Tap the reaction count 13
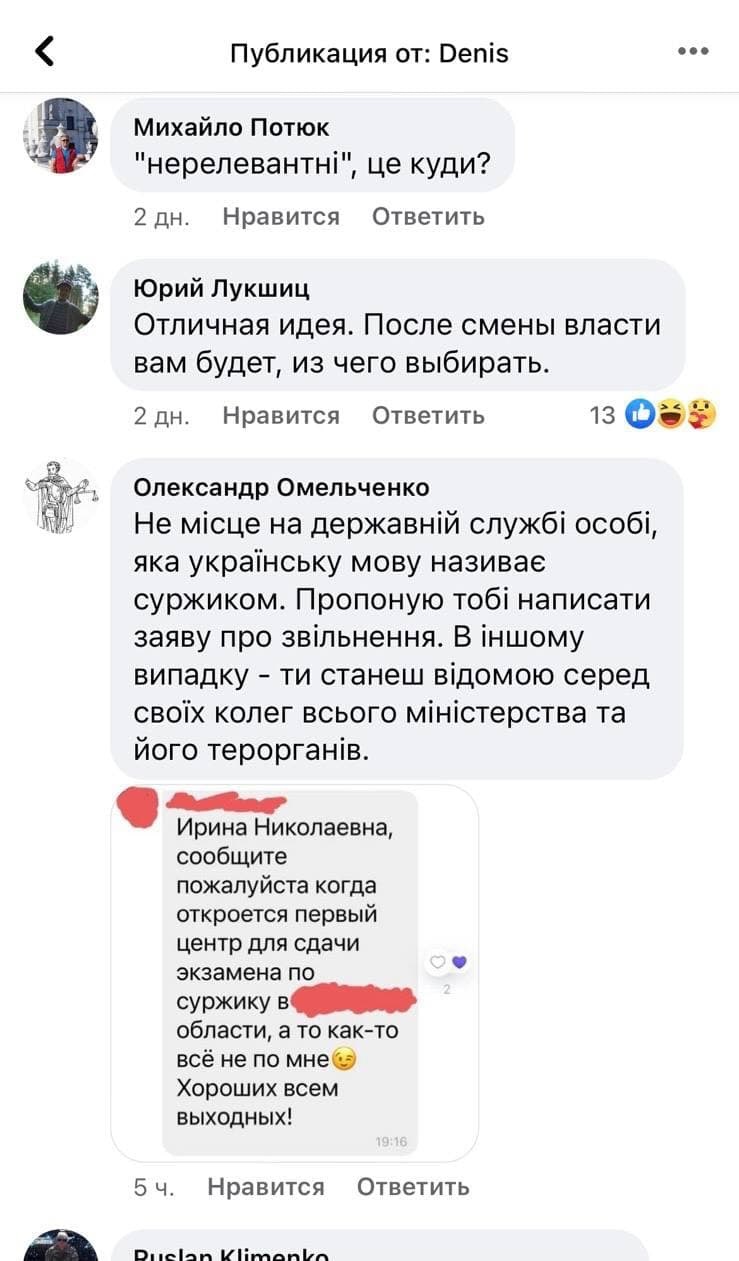 tap(602, 415)
